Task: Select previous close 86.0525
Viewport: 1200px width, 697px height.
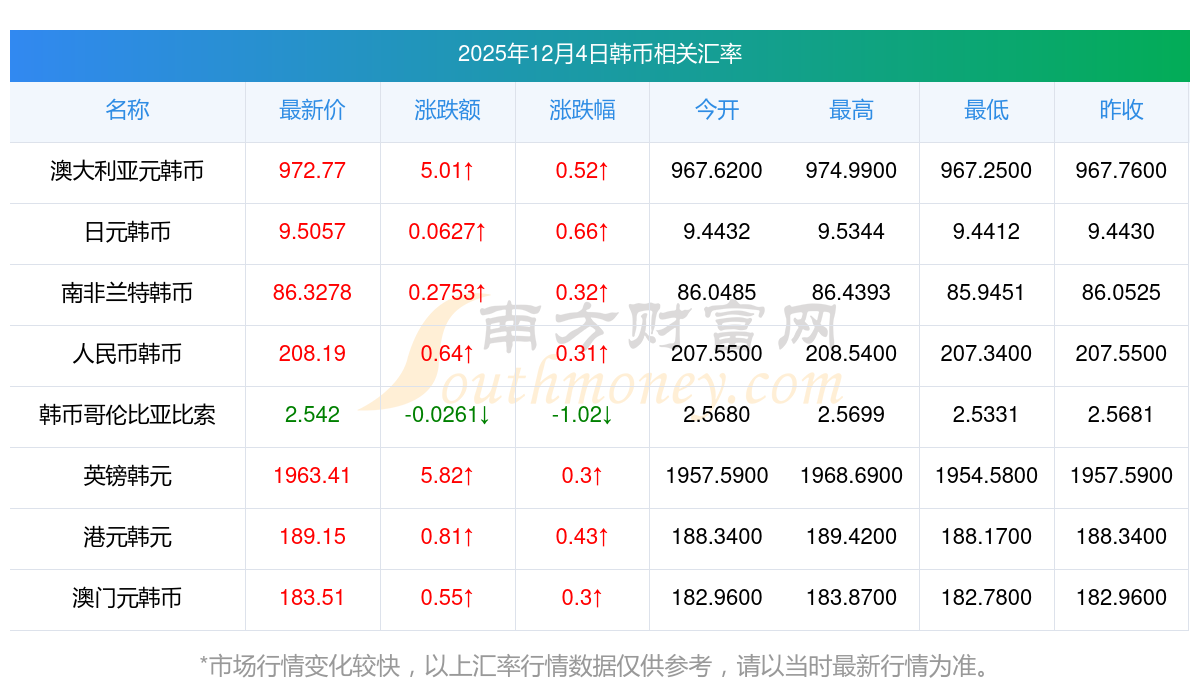Action: (1121, 293)
